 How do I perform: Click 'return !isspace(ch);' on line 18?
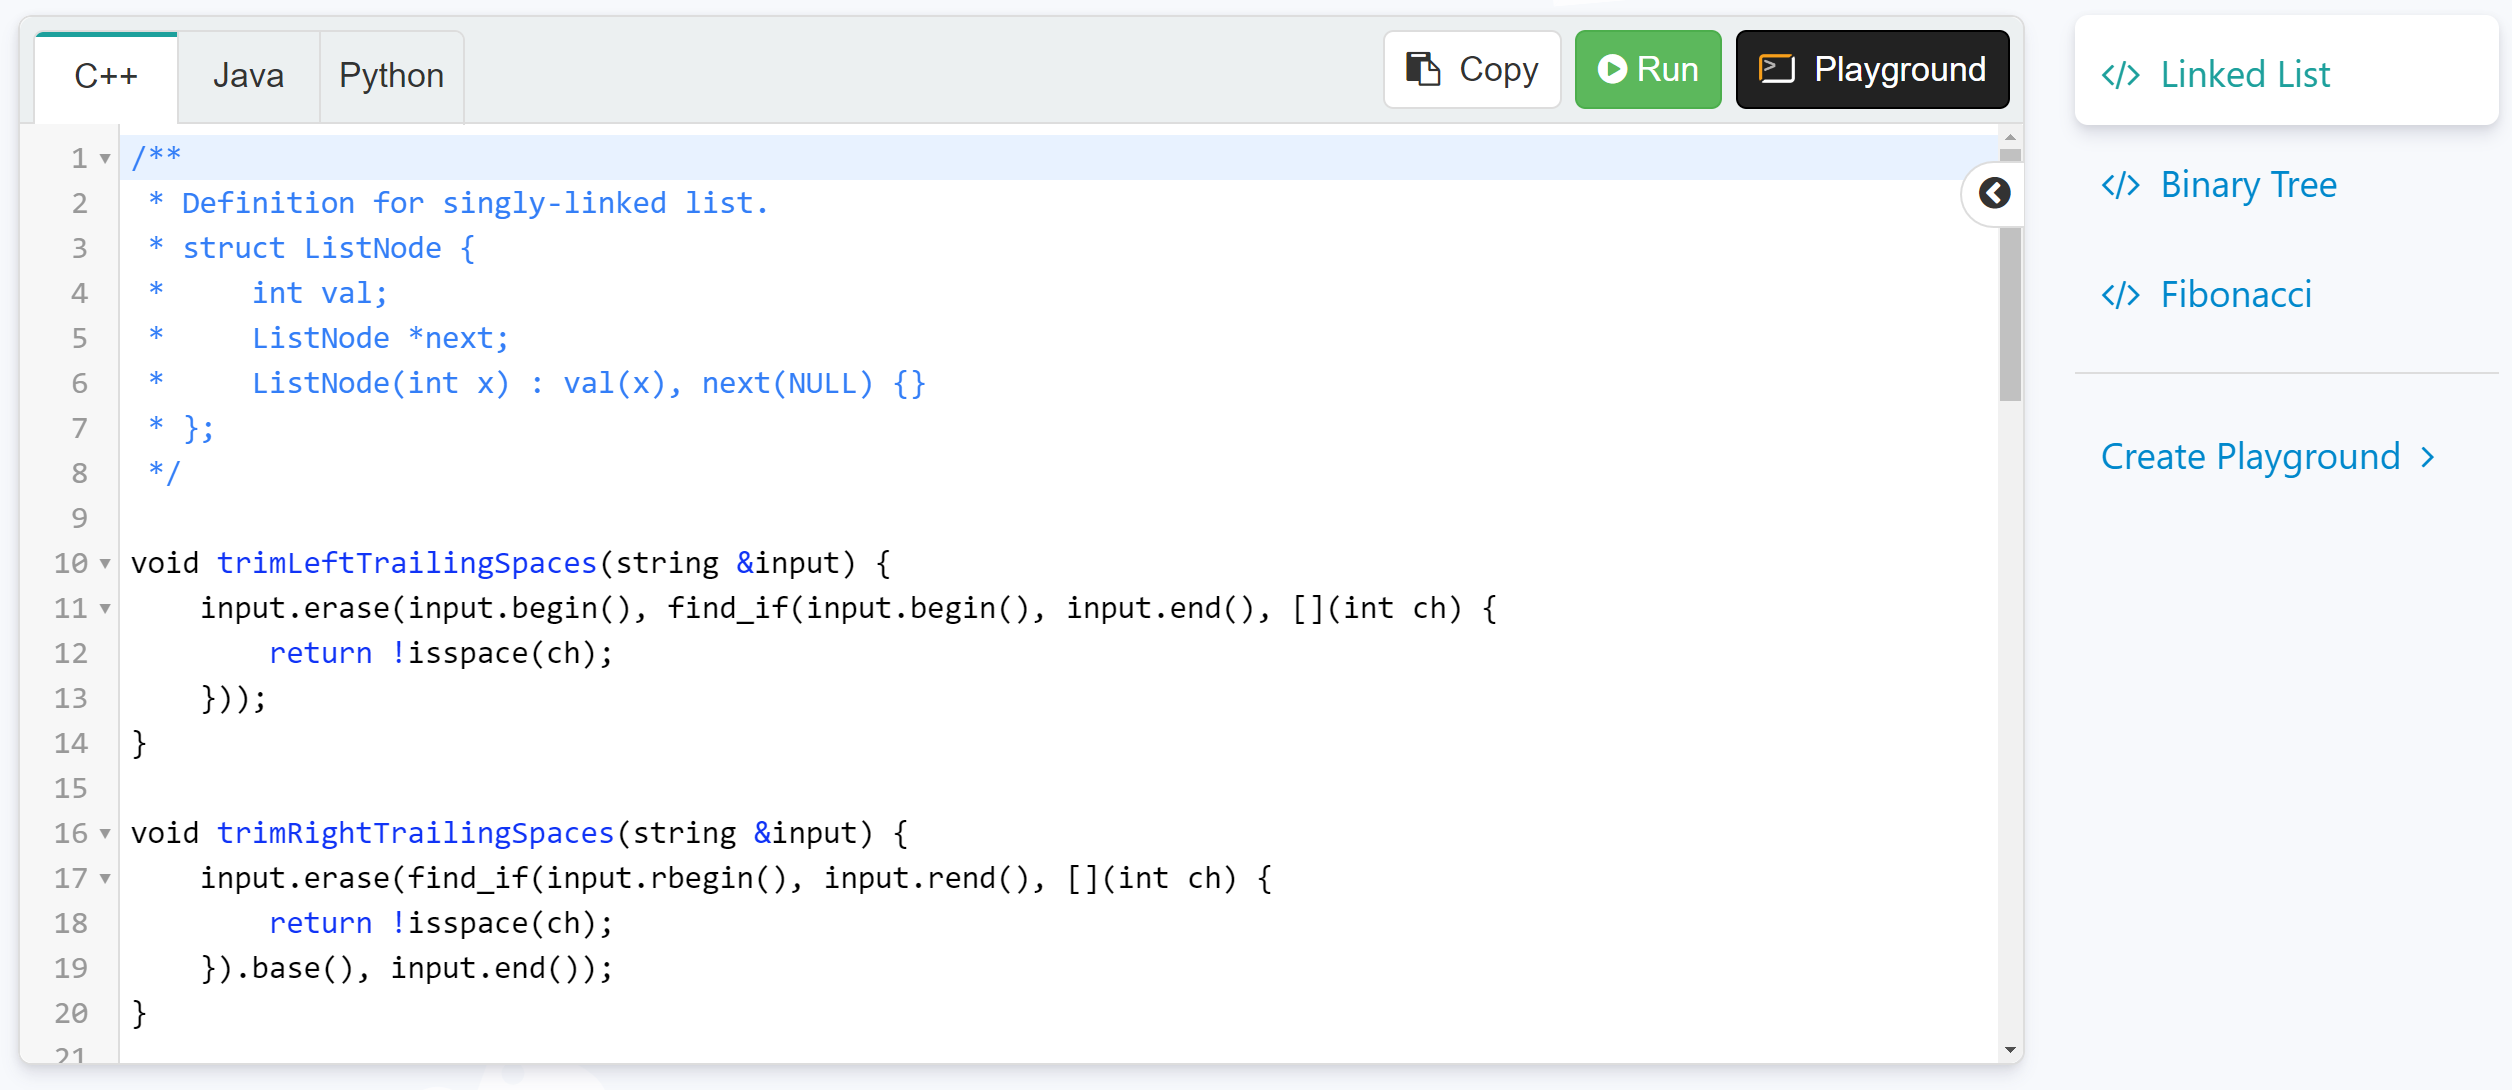pos(441,923)
